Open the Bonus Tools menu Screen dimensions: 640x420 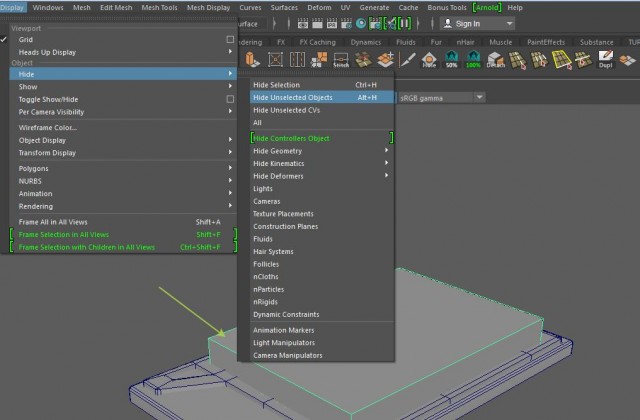point(447,7)
